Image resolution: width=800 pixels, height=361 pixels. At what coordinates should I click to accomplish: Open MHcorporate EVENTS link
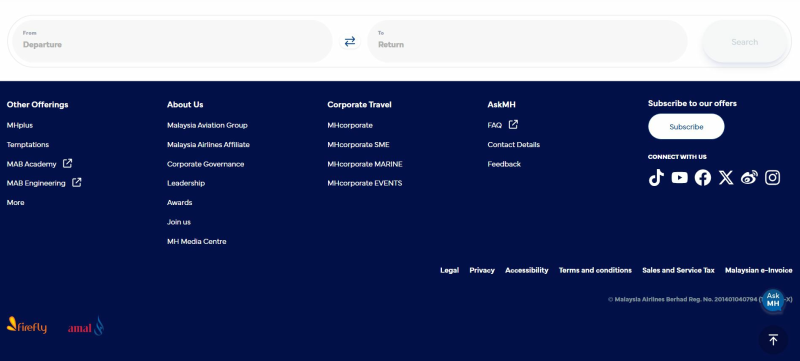coord(365,183)
